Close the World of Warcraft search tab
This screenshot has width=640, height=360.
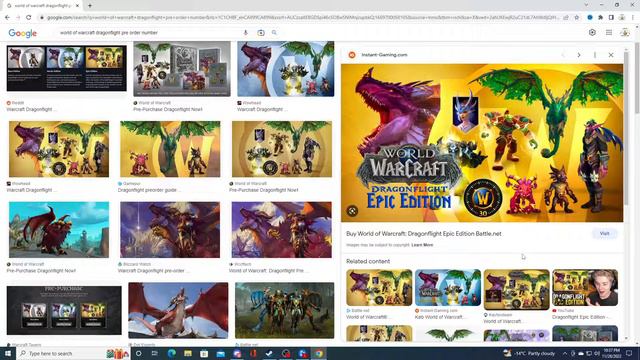coord(77,6)
